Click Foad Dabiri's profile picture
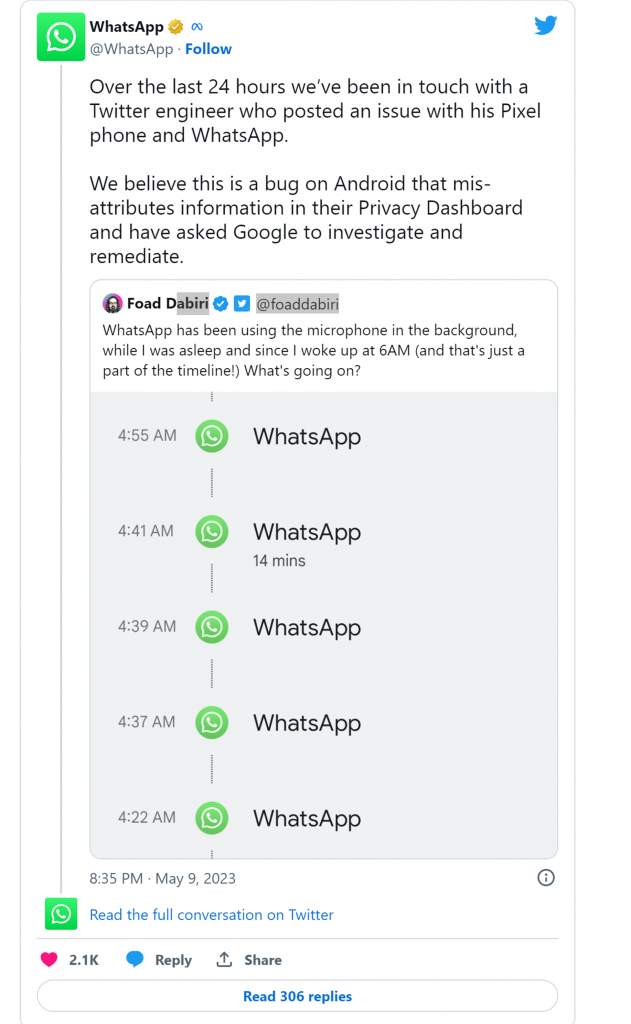Viewport: 631px width, 1024px height. click(x=112, y=303)
